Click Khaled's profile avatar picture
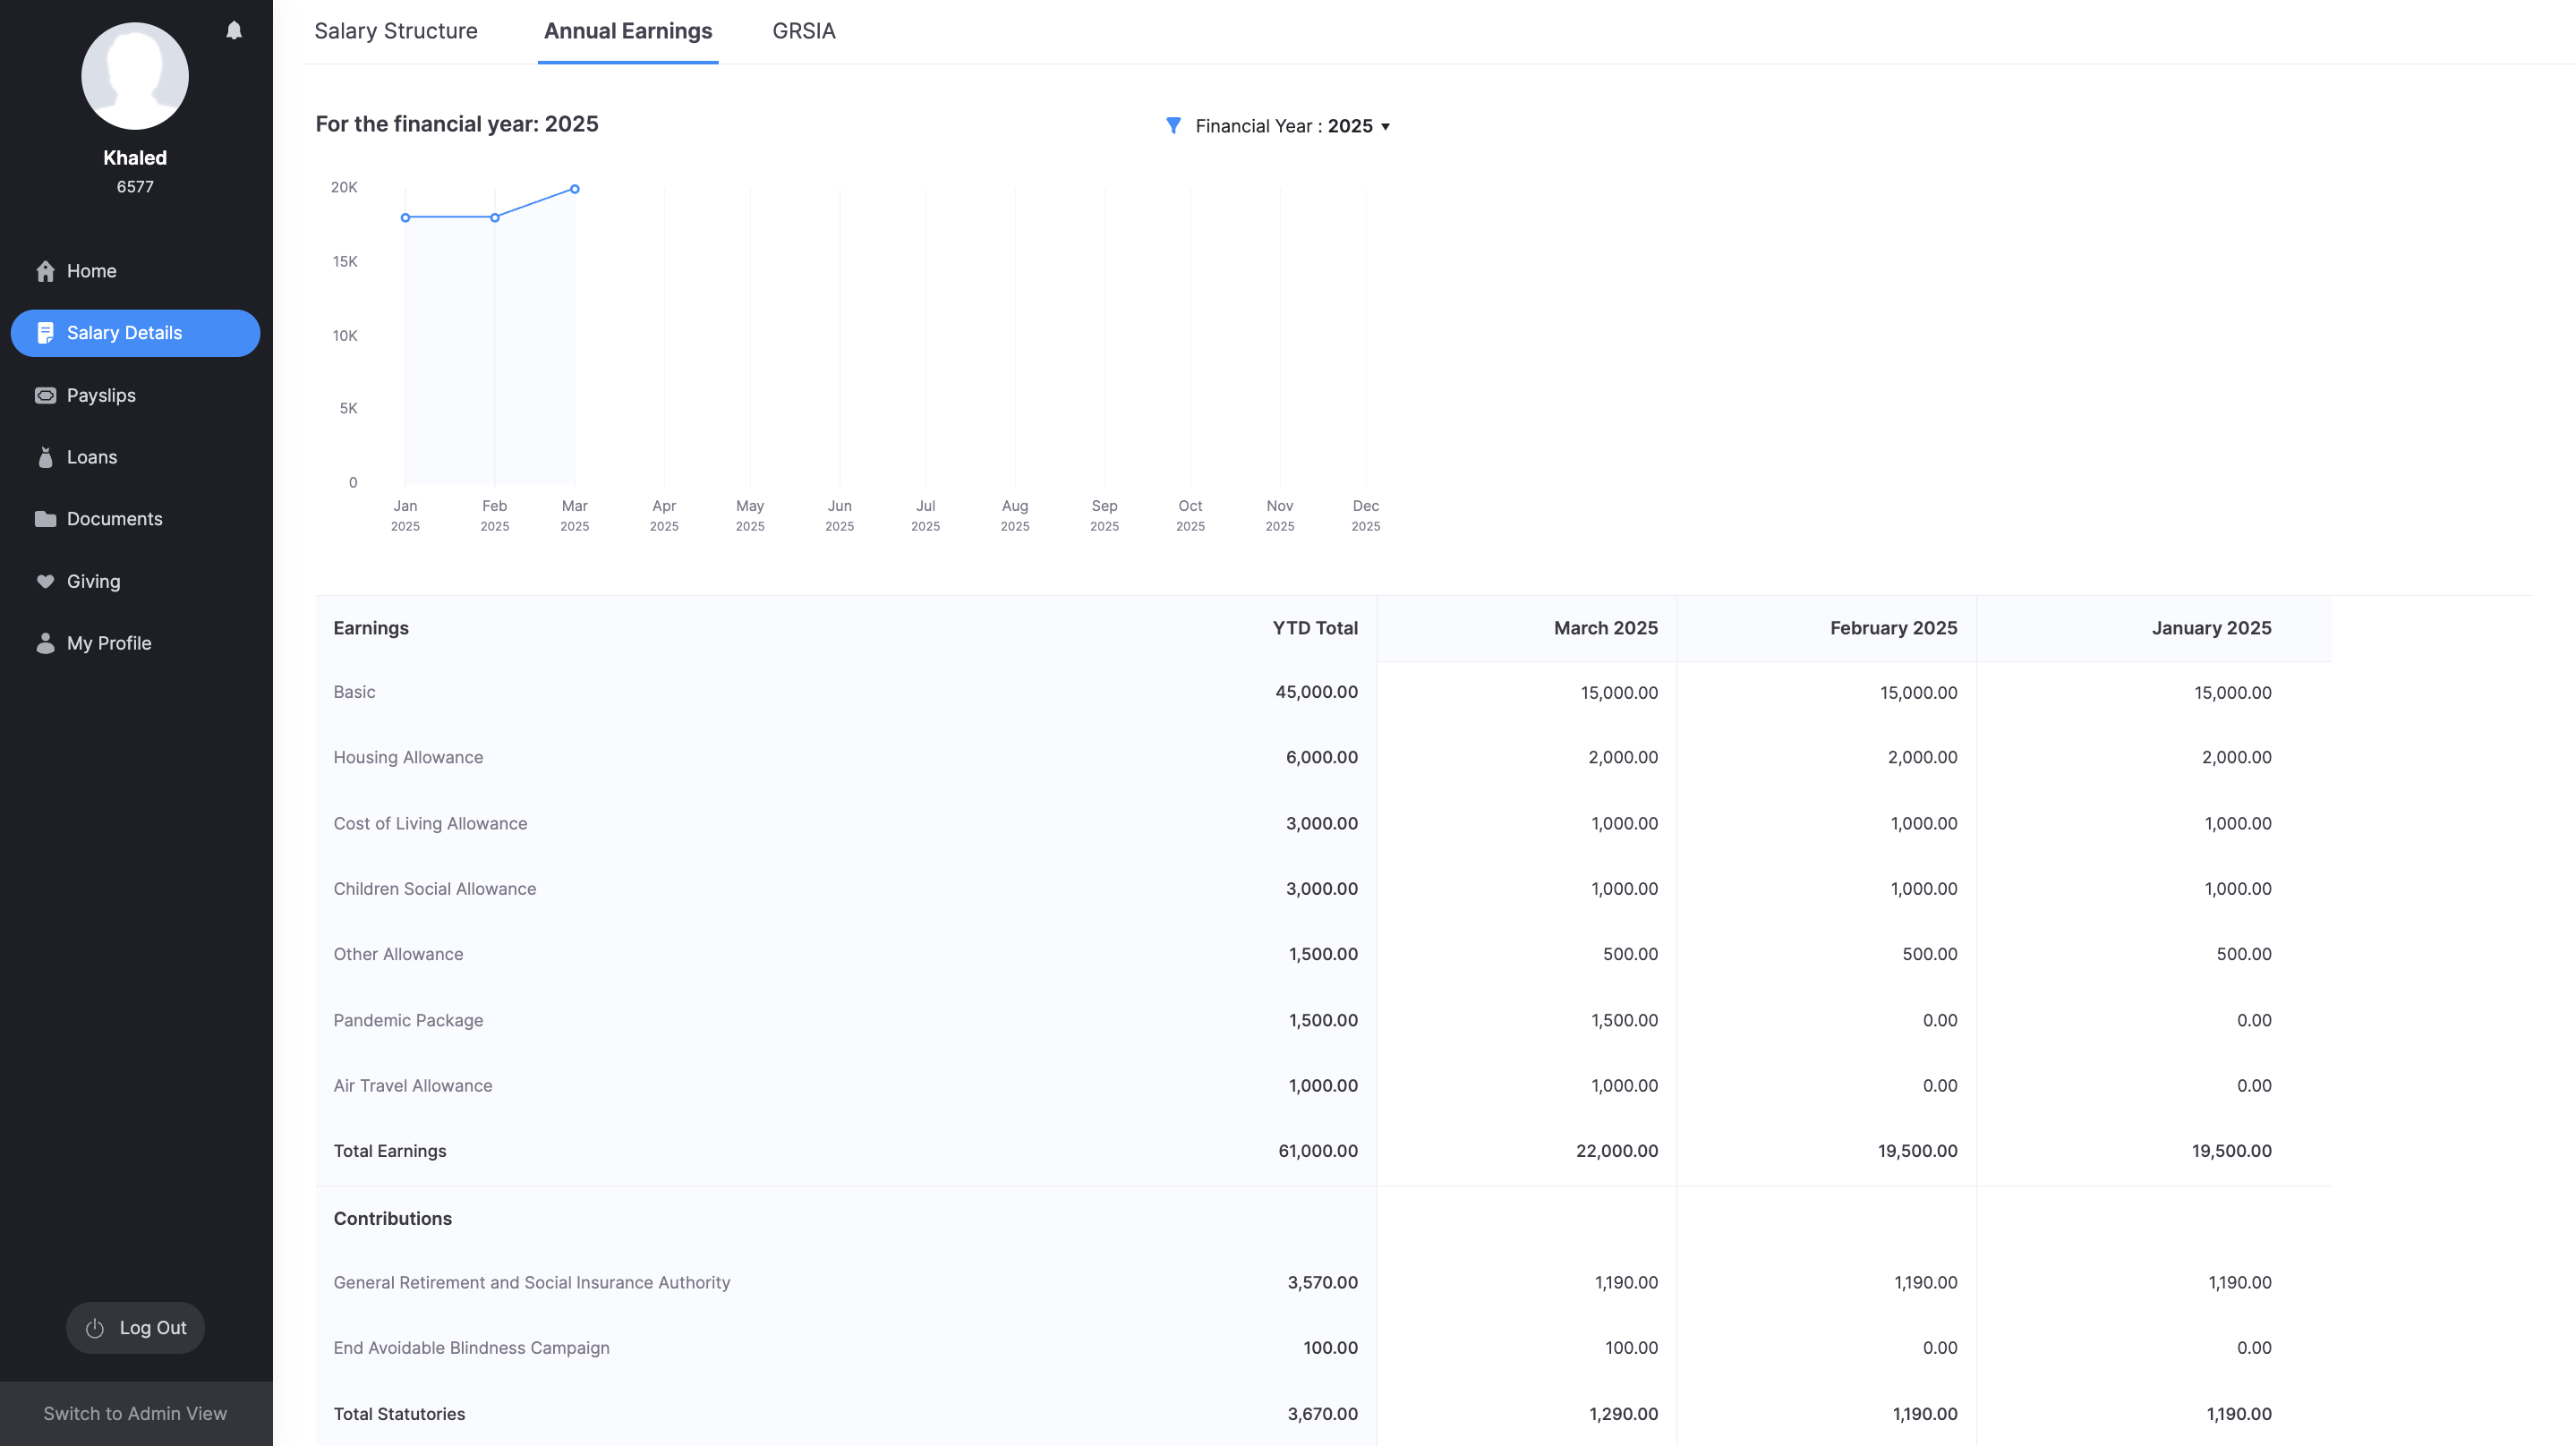2576x1446 pixels. click(x=135, y=76)
